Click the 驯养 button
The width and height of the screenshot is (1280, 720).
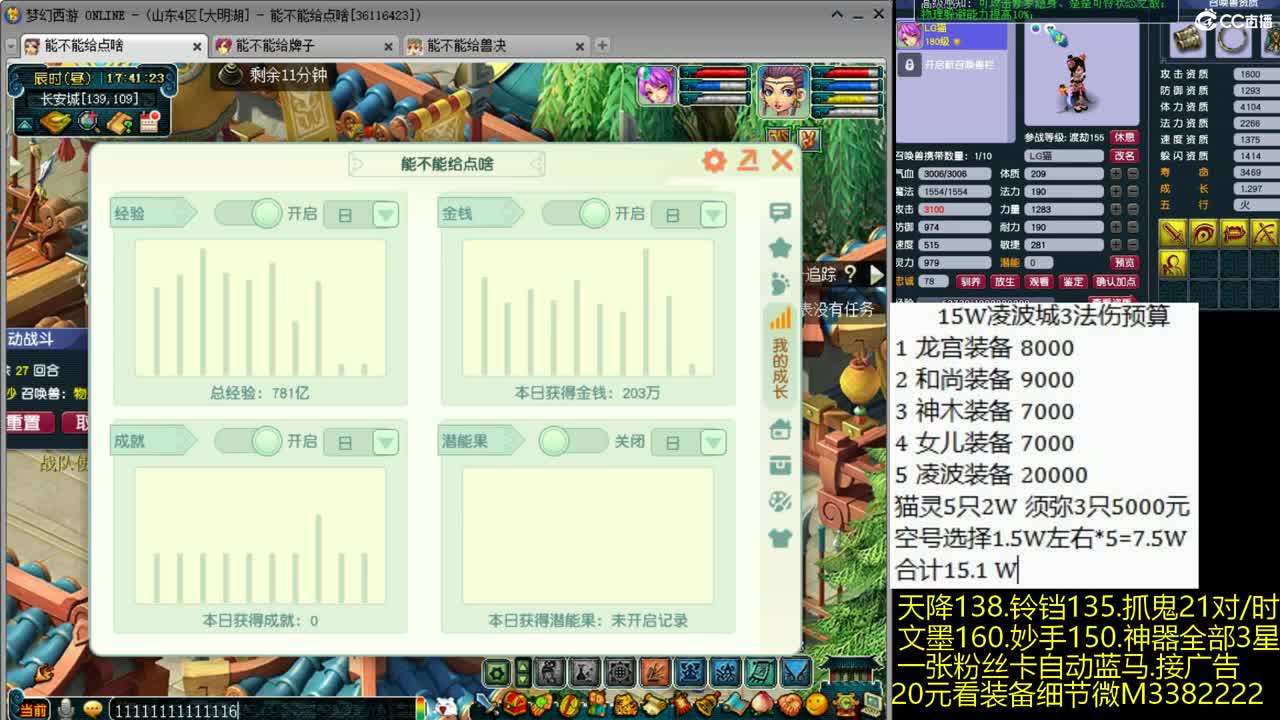click(x=970, y=282)
